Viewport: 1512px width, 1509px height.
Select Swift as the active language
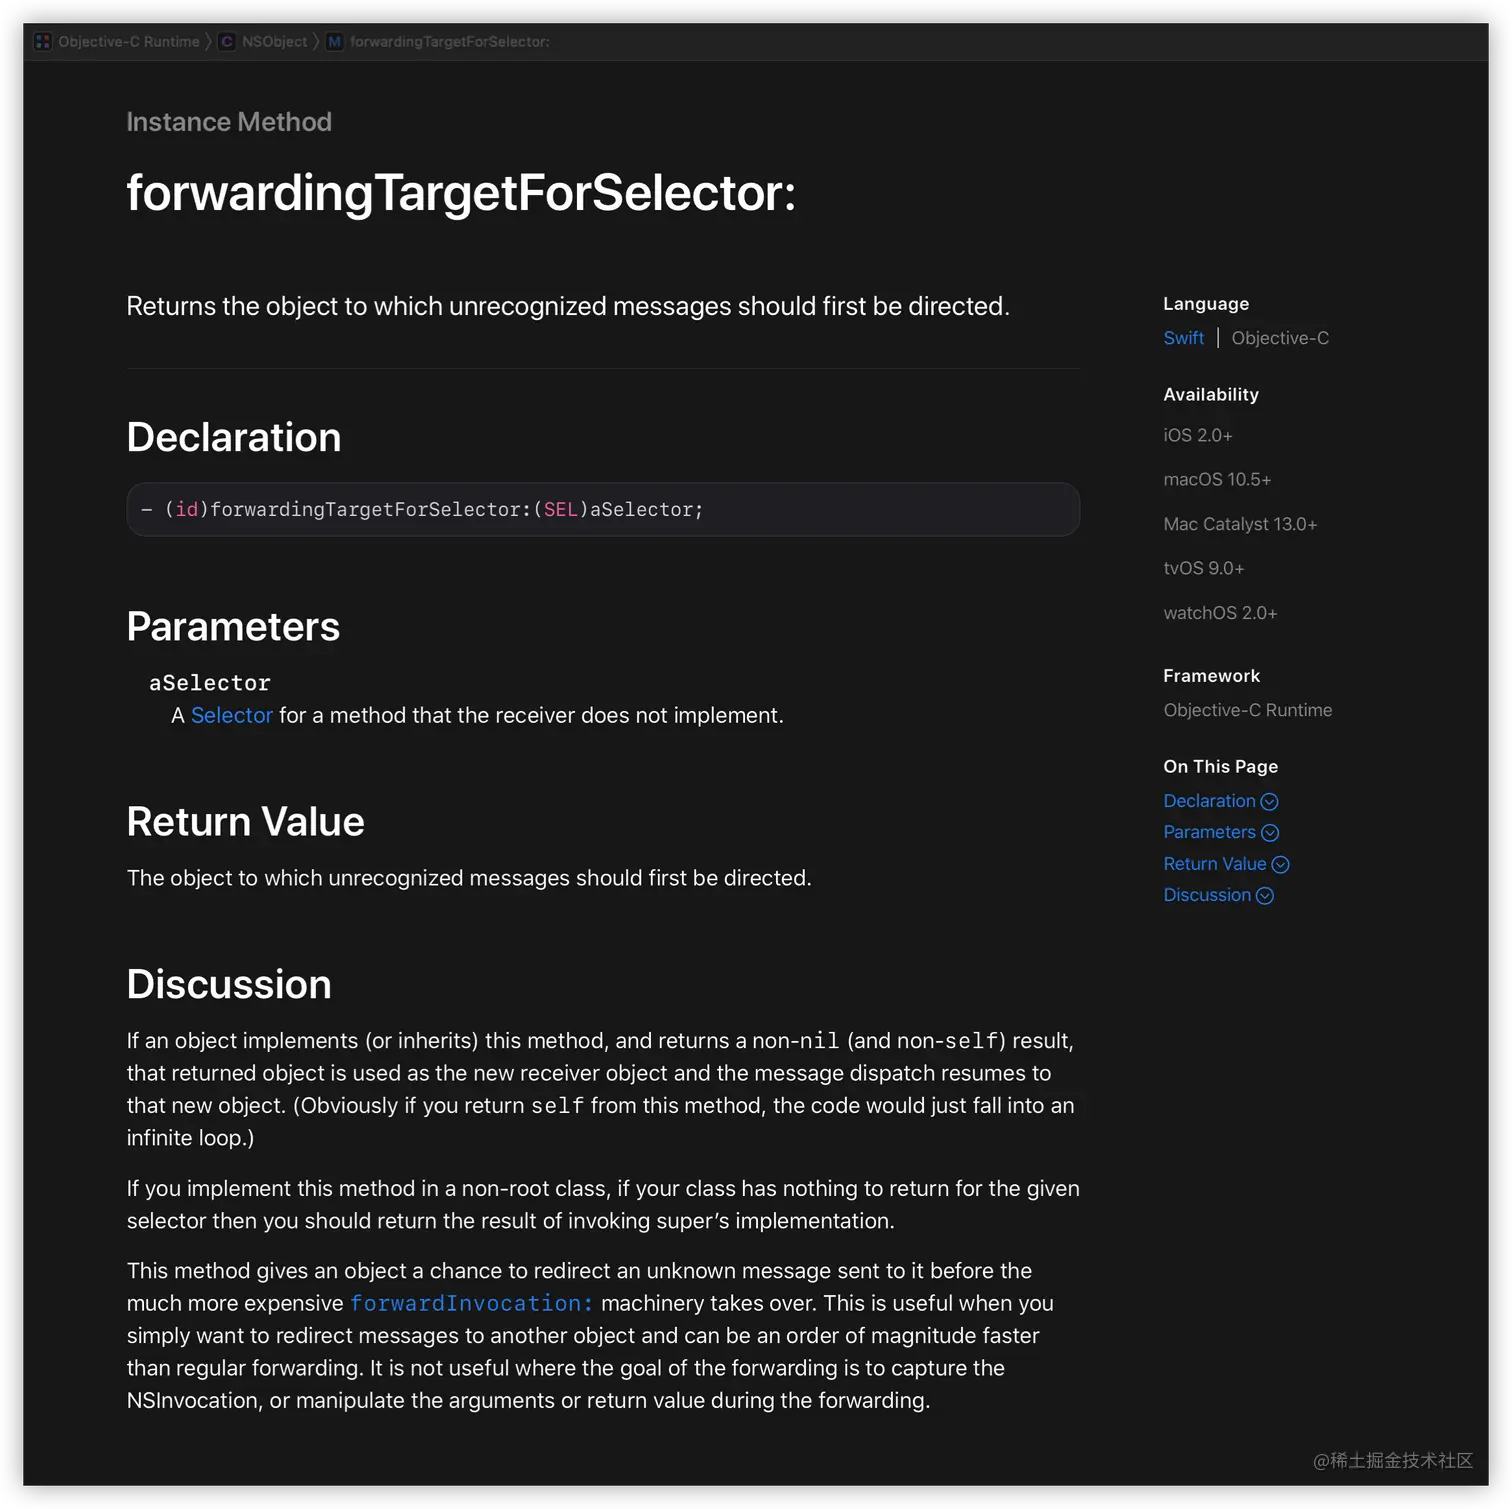click(x=1184, y=338)
